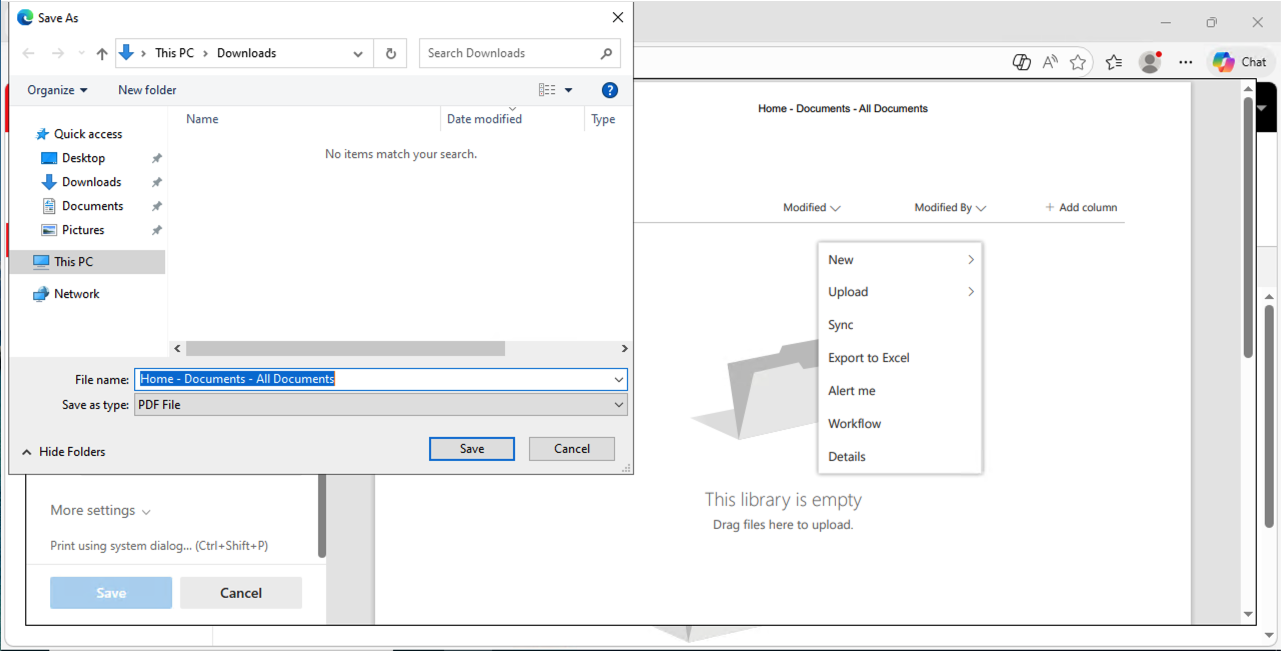The image size is (1281, 651).
Task: Click Print using system dialog link
Action: [x=159, y=546]
